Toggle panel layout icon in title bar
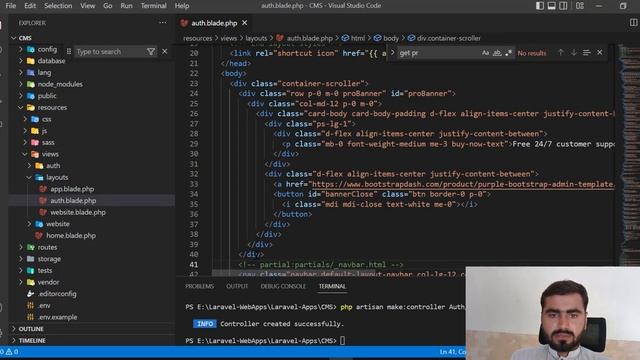 point(551,6)
